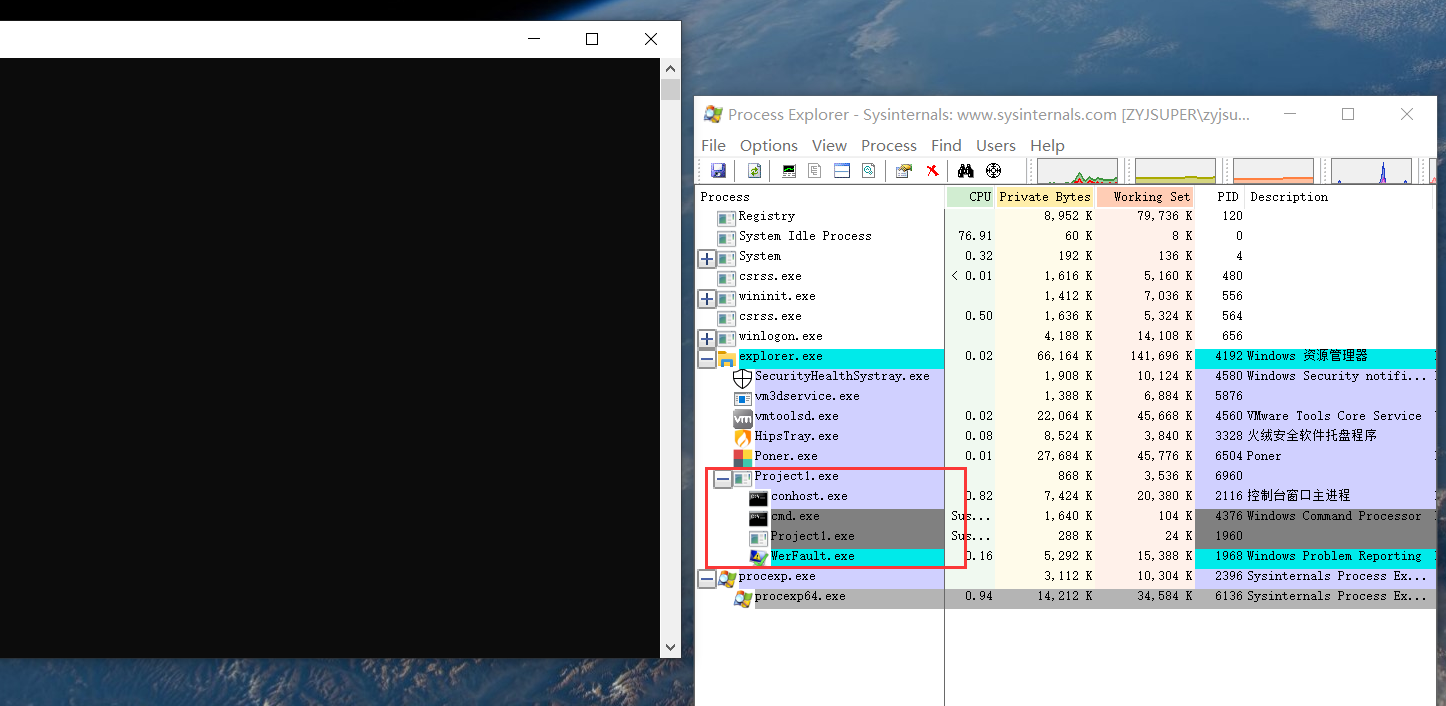
Task: Click the CPU usage mini graph
Action: [x=1077, y=171]
